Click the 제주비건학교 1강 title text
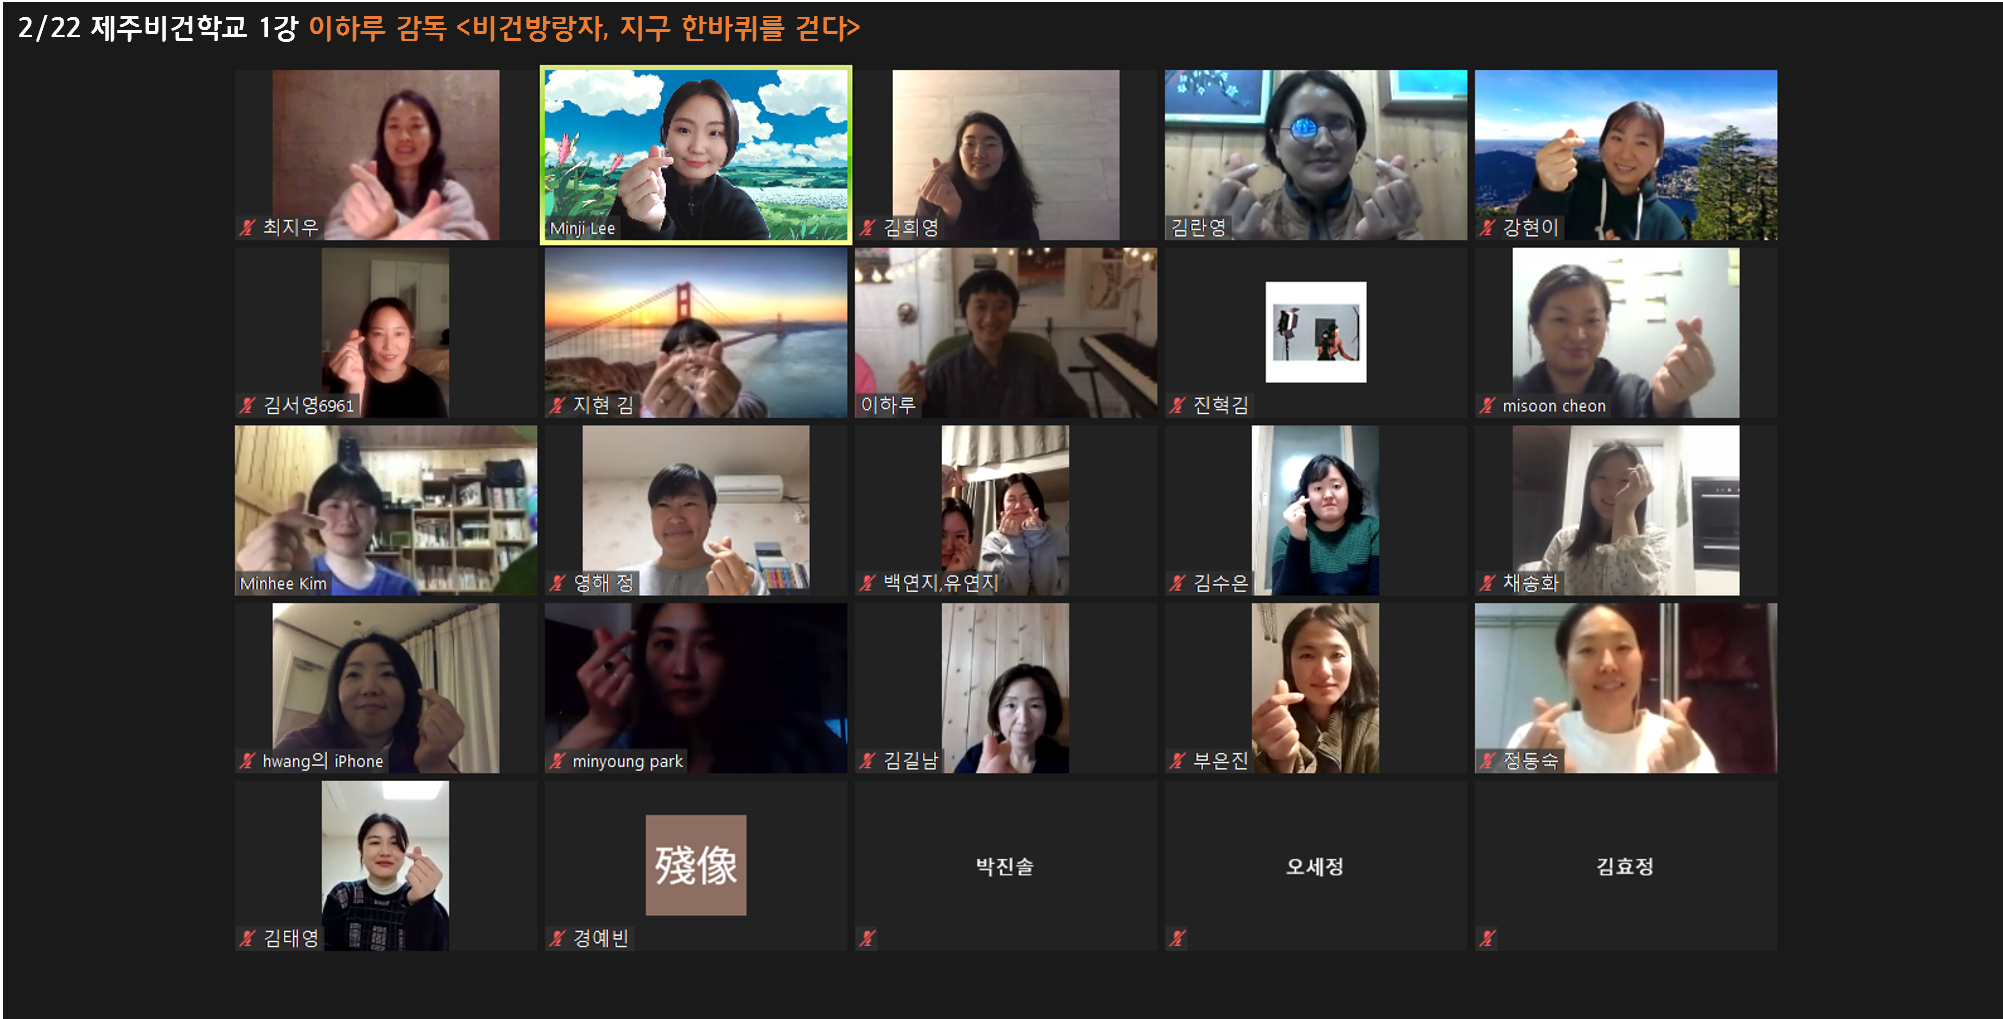The width and height of the screenshot is (2003, 1019). [194, 28]
